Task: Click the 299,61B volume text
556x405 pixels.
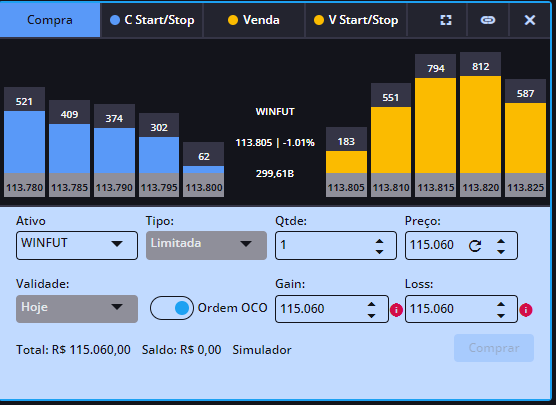Action: point(275,174)
